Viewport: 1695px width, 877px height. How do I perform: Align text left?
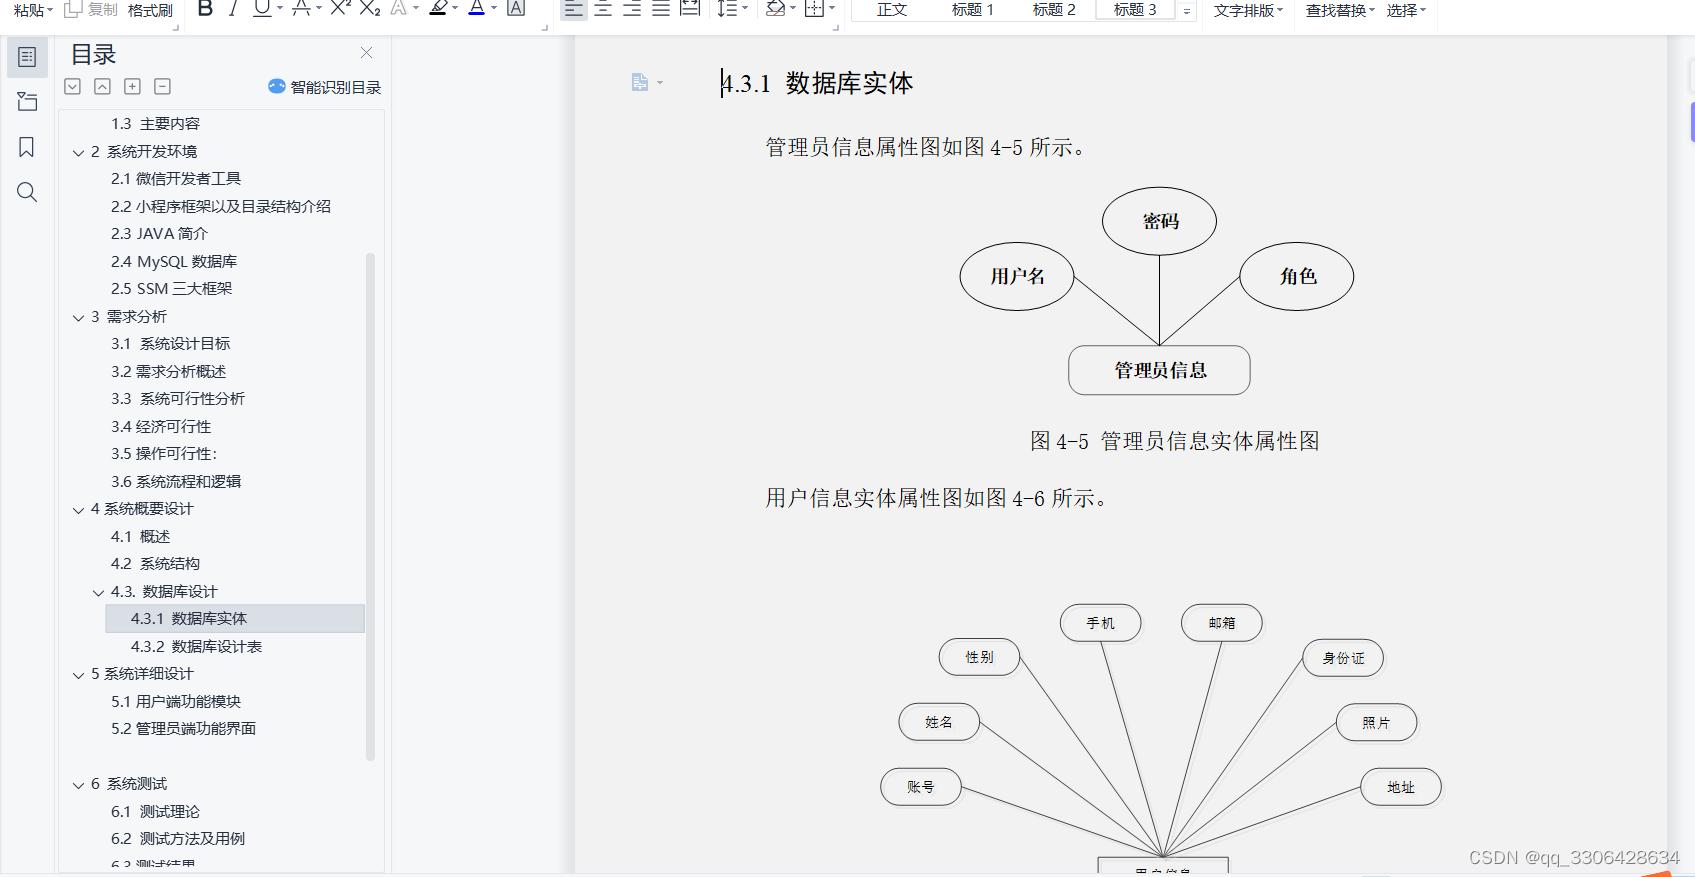pos(573,9)
